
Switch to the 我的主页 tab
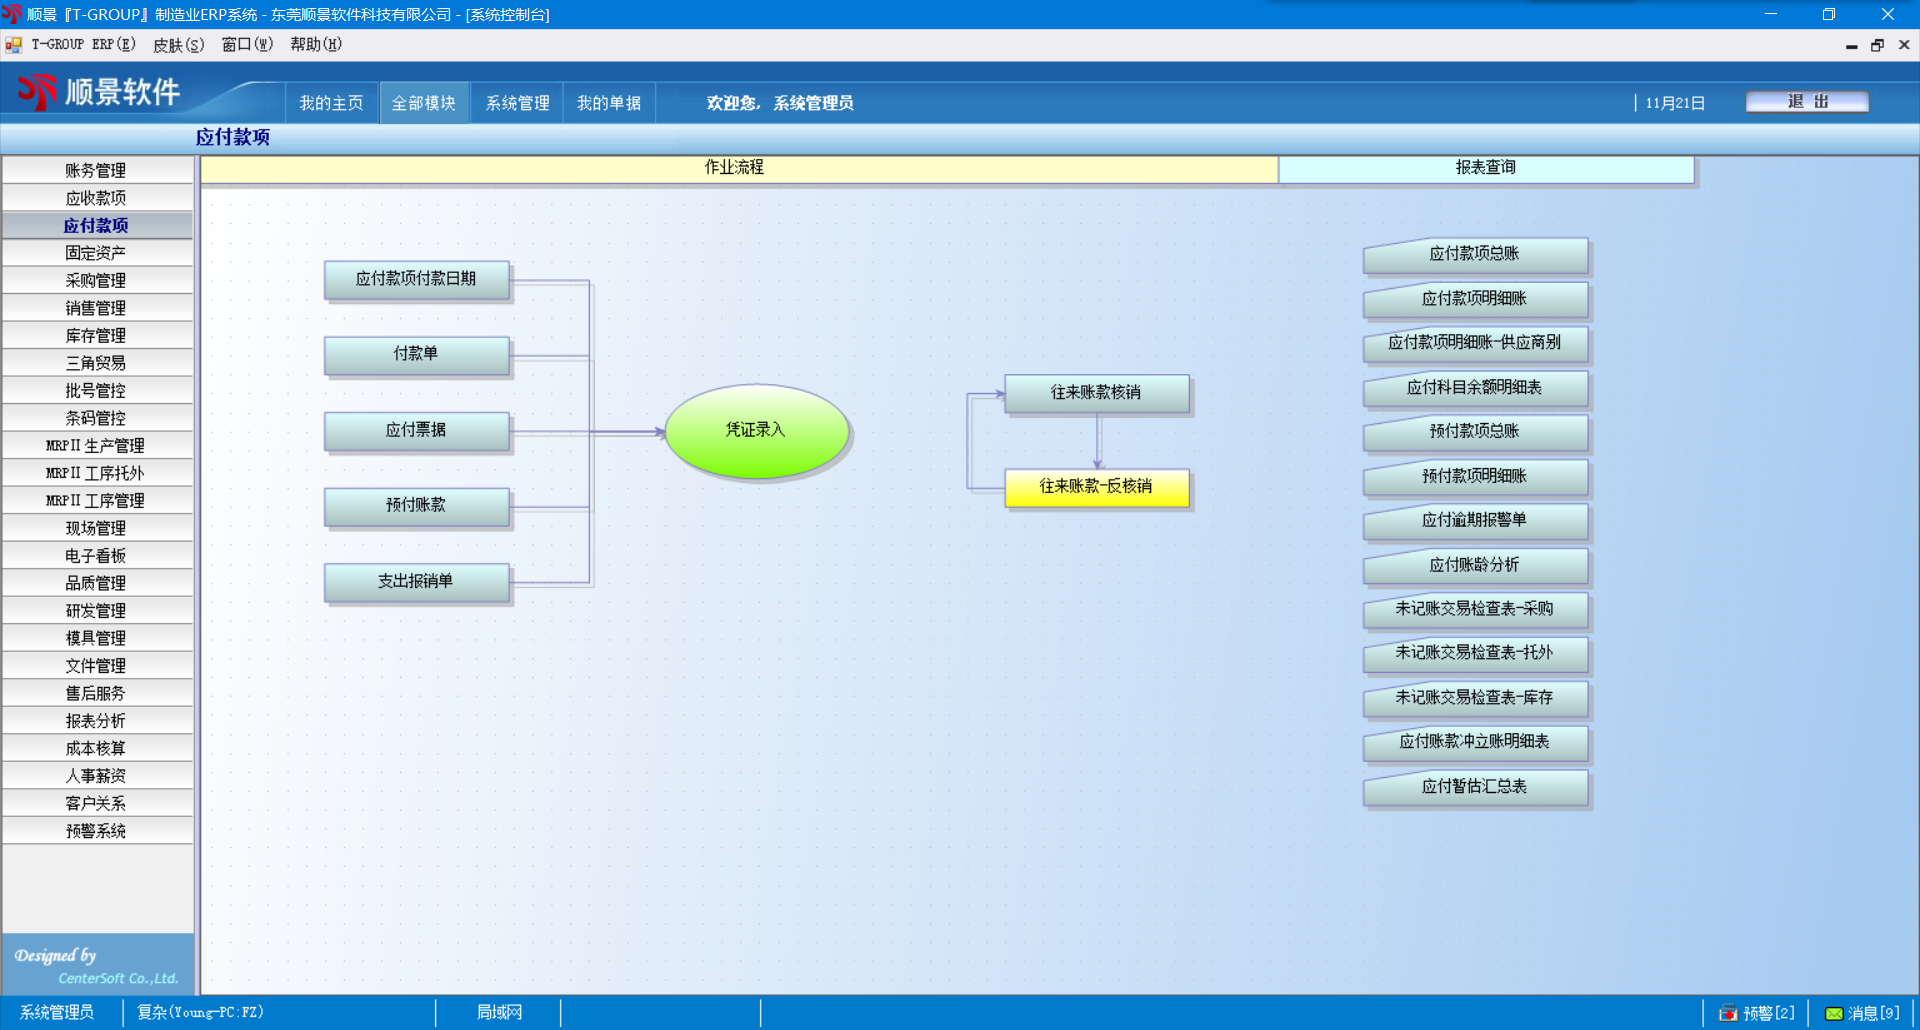(x=331, y=103)
